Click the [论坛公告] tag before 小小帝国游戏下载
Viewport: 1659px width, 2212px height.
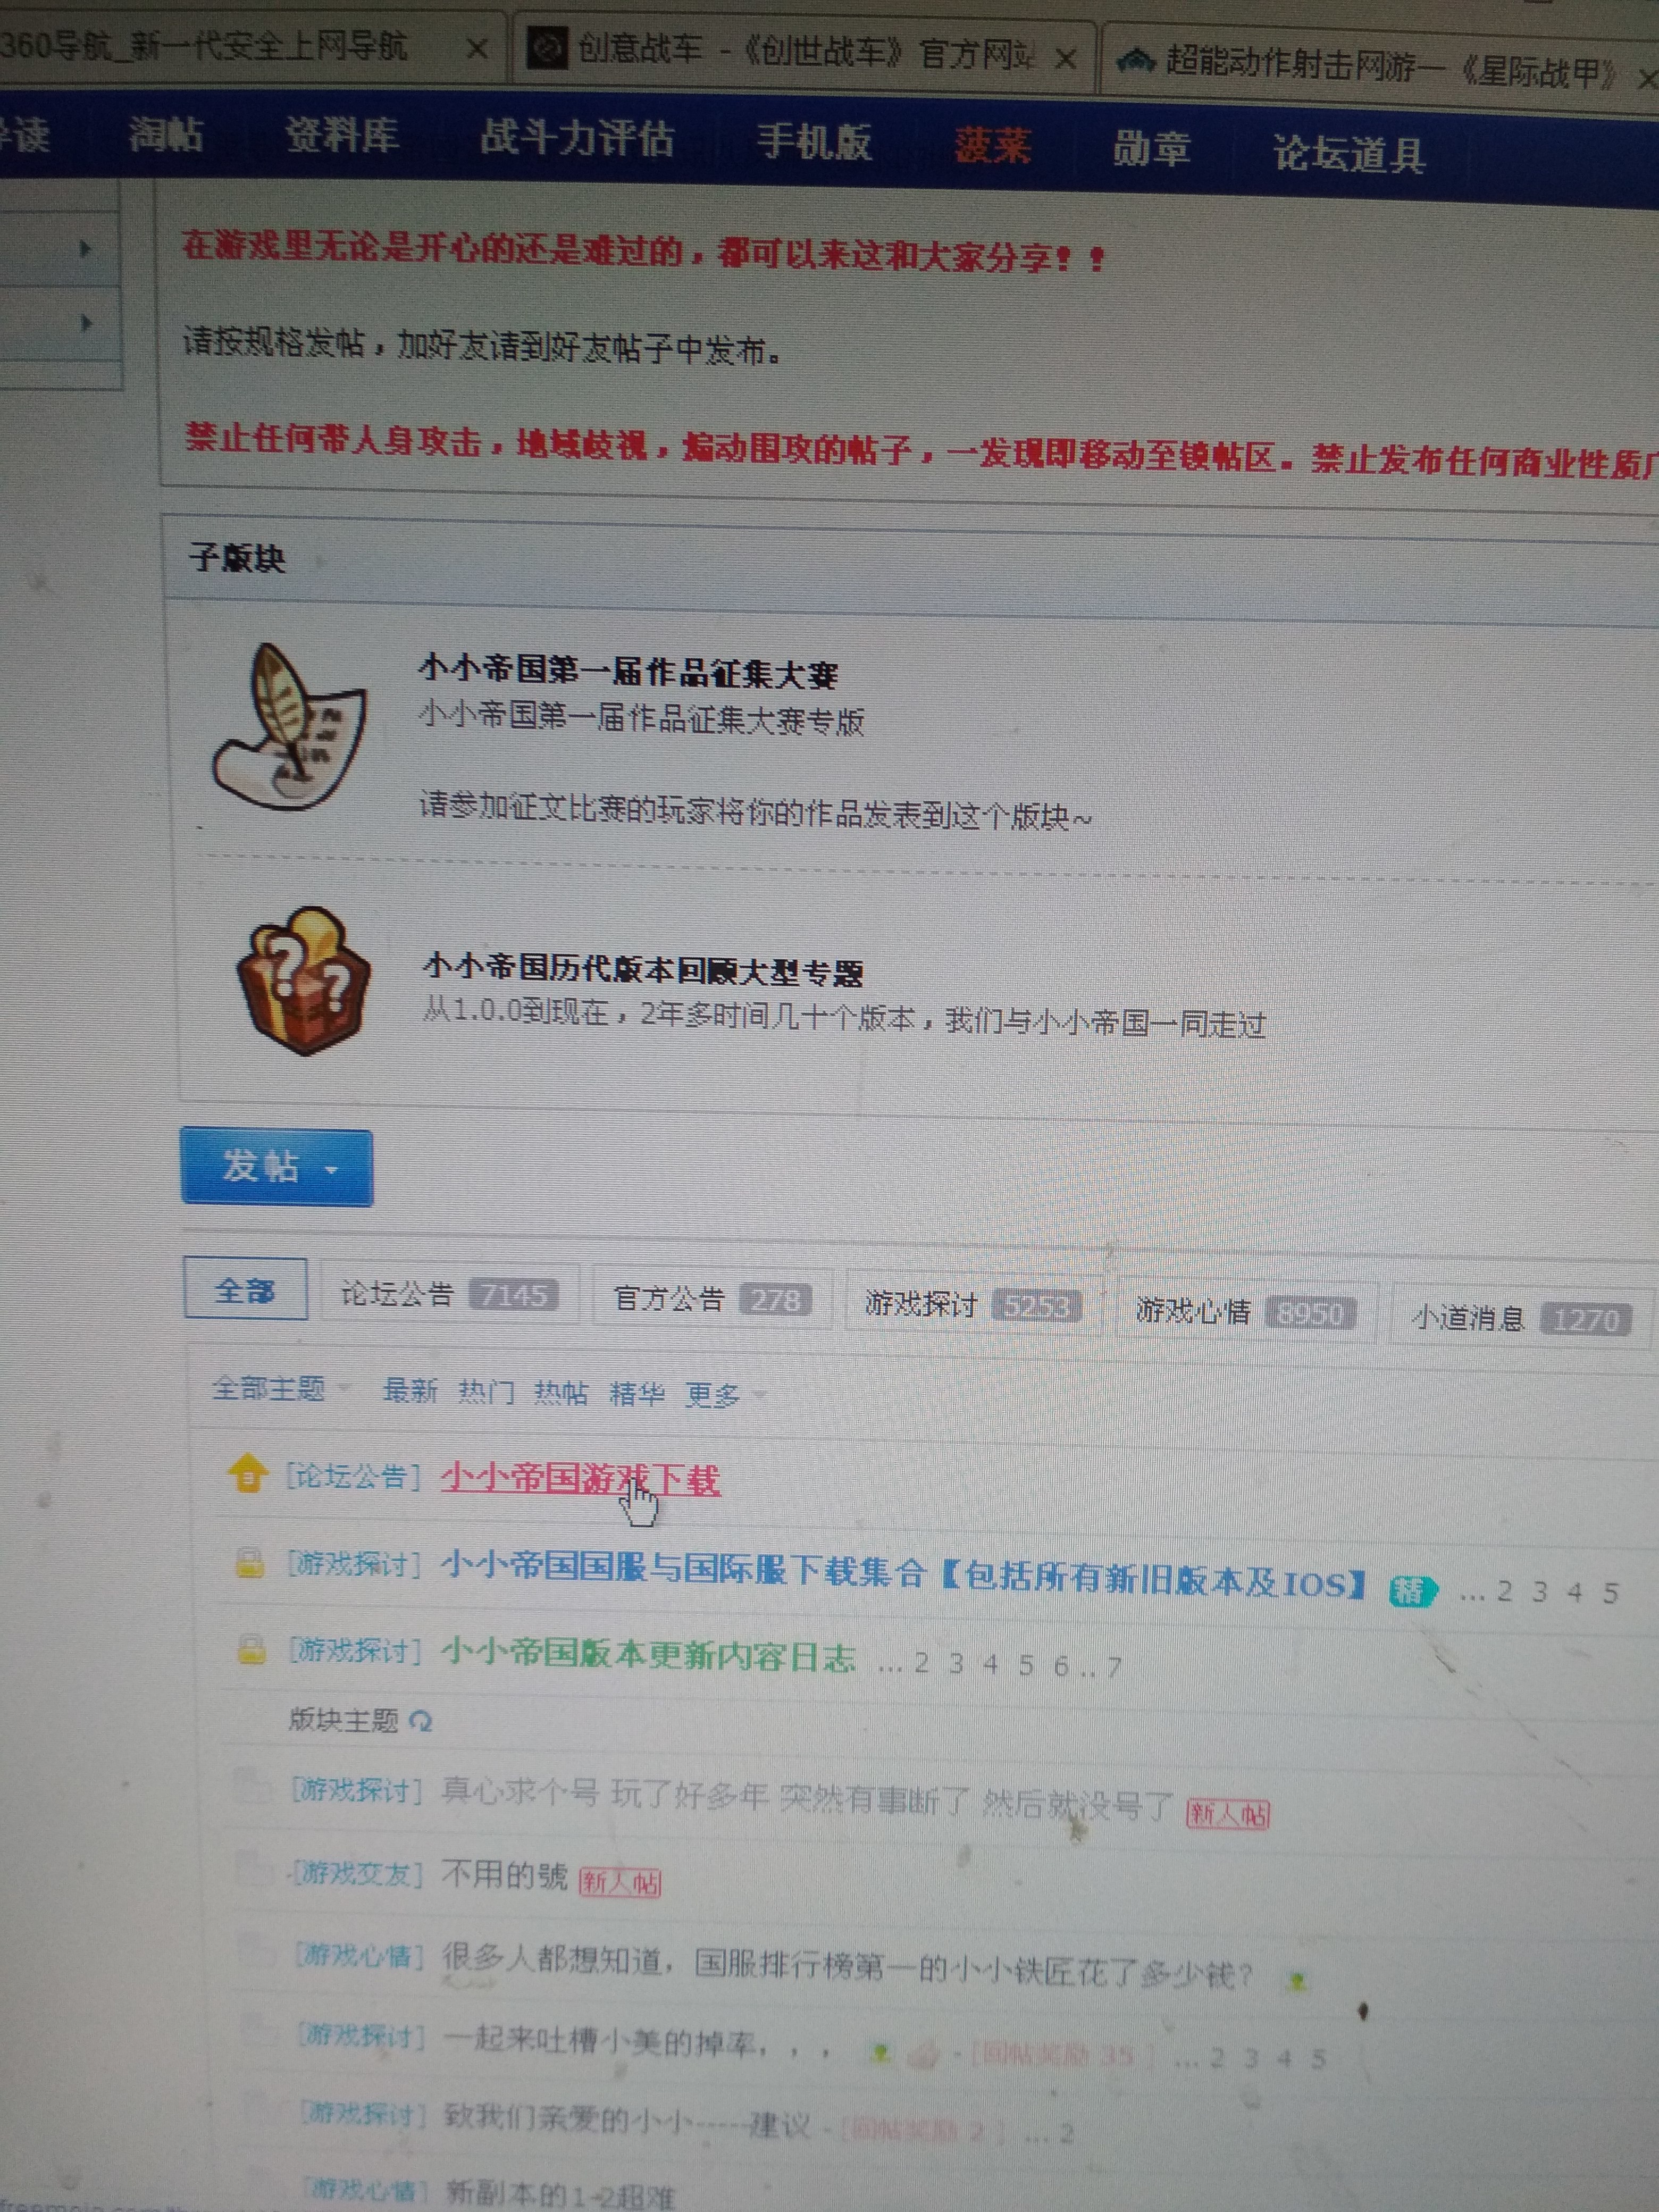click(354, 1476)
